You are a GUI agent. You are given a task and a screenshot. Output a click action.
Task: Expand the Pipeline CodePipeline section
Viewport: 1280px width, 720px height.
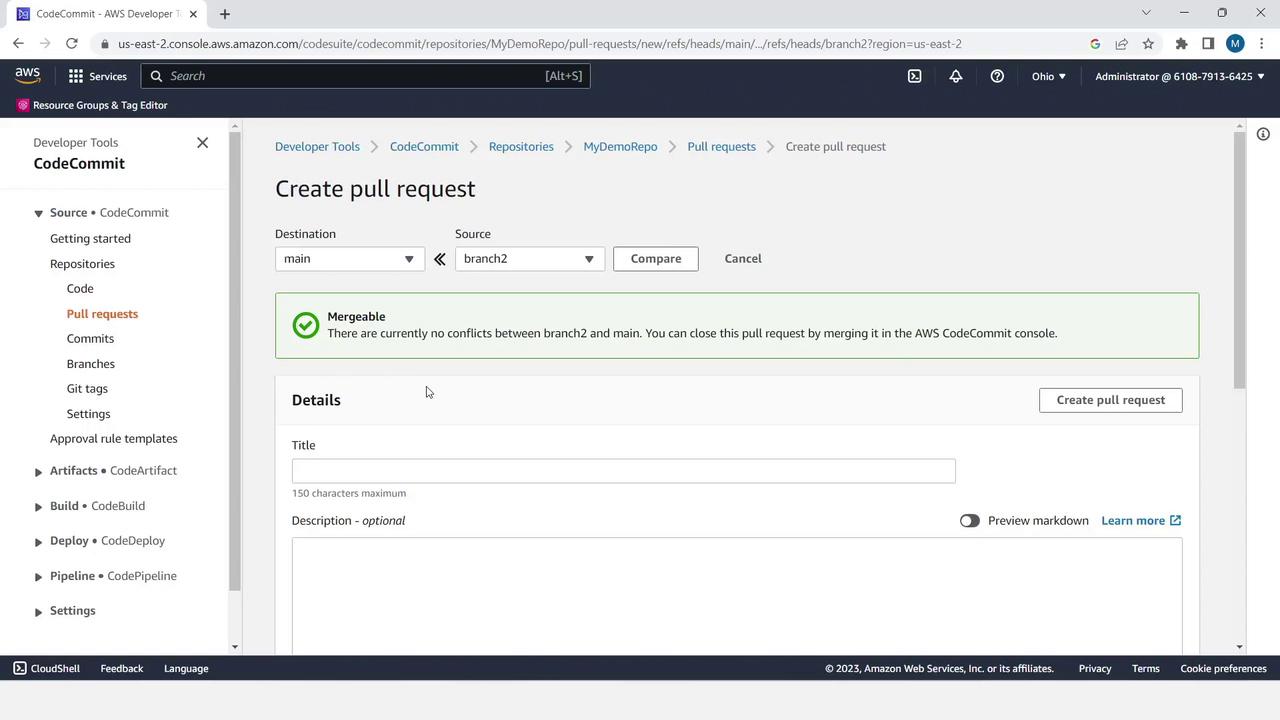[x=38, y=577]
